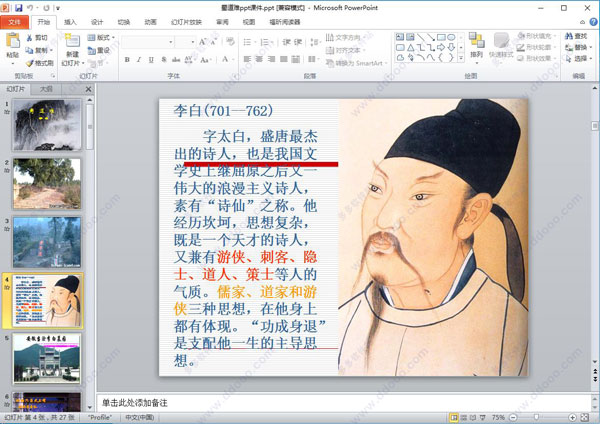Apply Underline formatting
Image resolution: width=600 pixels, height=424 pixels.
[x=151, y=59]
